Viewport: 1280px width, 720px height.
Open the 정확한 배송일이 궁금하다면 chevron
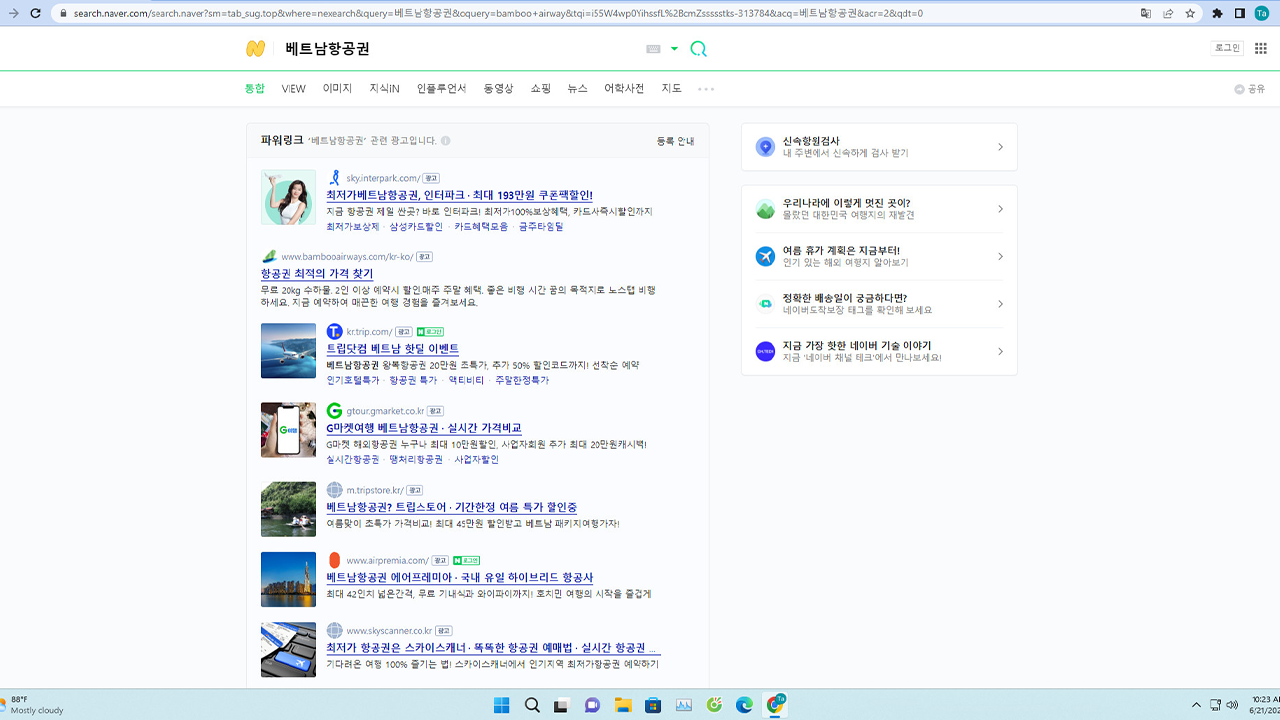click(x=1000, y=304)
